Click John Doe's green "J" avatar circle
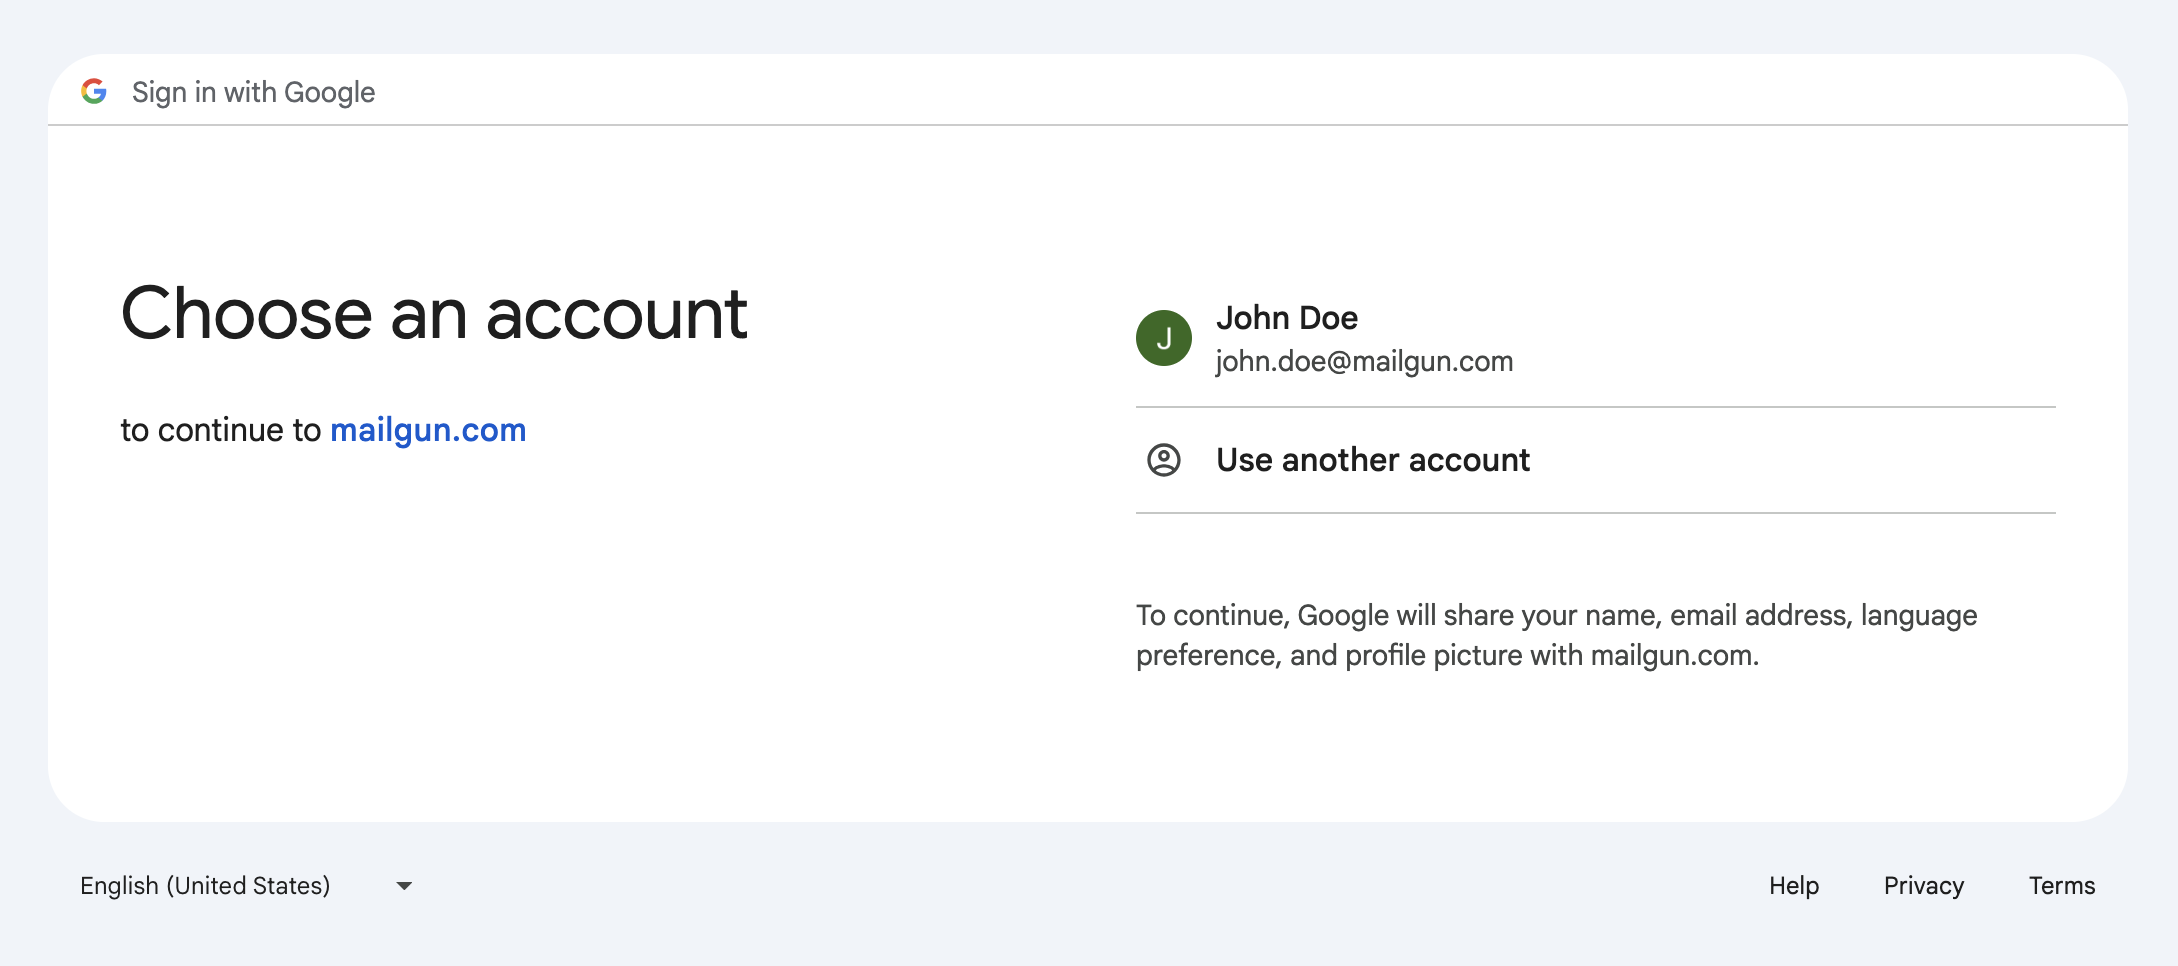 point(1163,338)
